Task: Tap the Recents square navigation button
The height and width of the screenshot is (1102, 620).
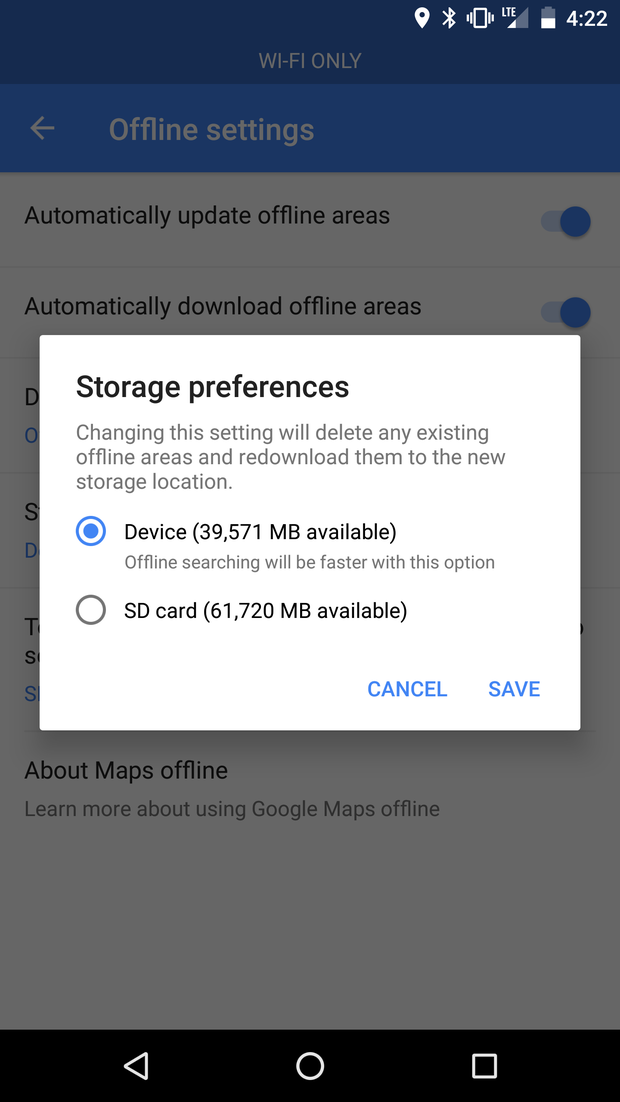Action: click(x=484, y=1065)
